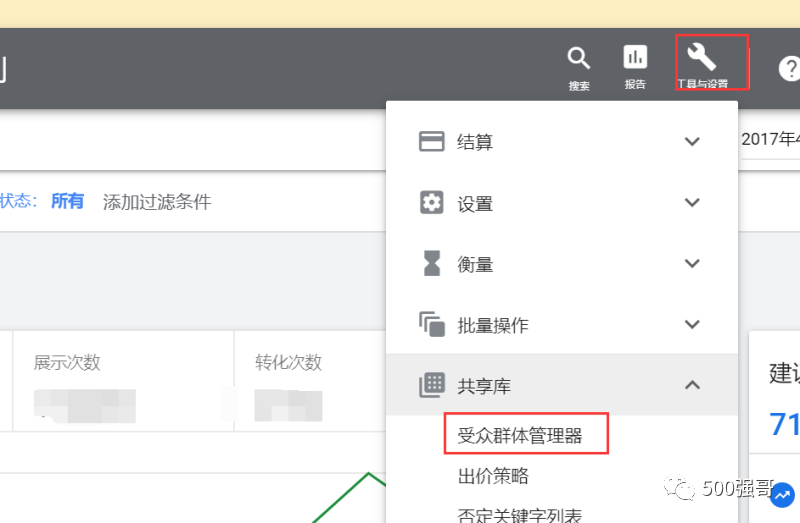Open 否定关键字列表 menu entry

pos(520,515)
